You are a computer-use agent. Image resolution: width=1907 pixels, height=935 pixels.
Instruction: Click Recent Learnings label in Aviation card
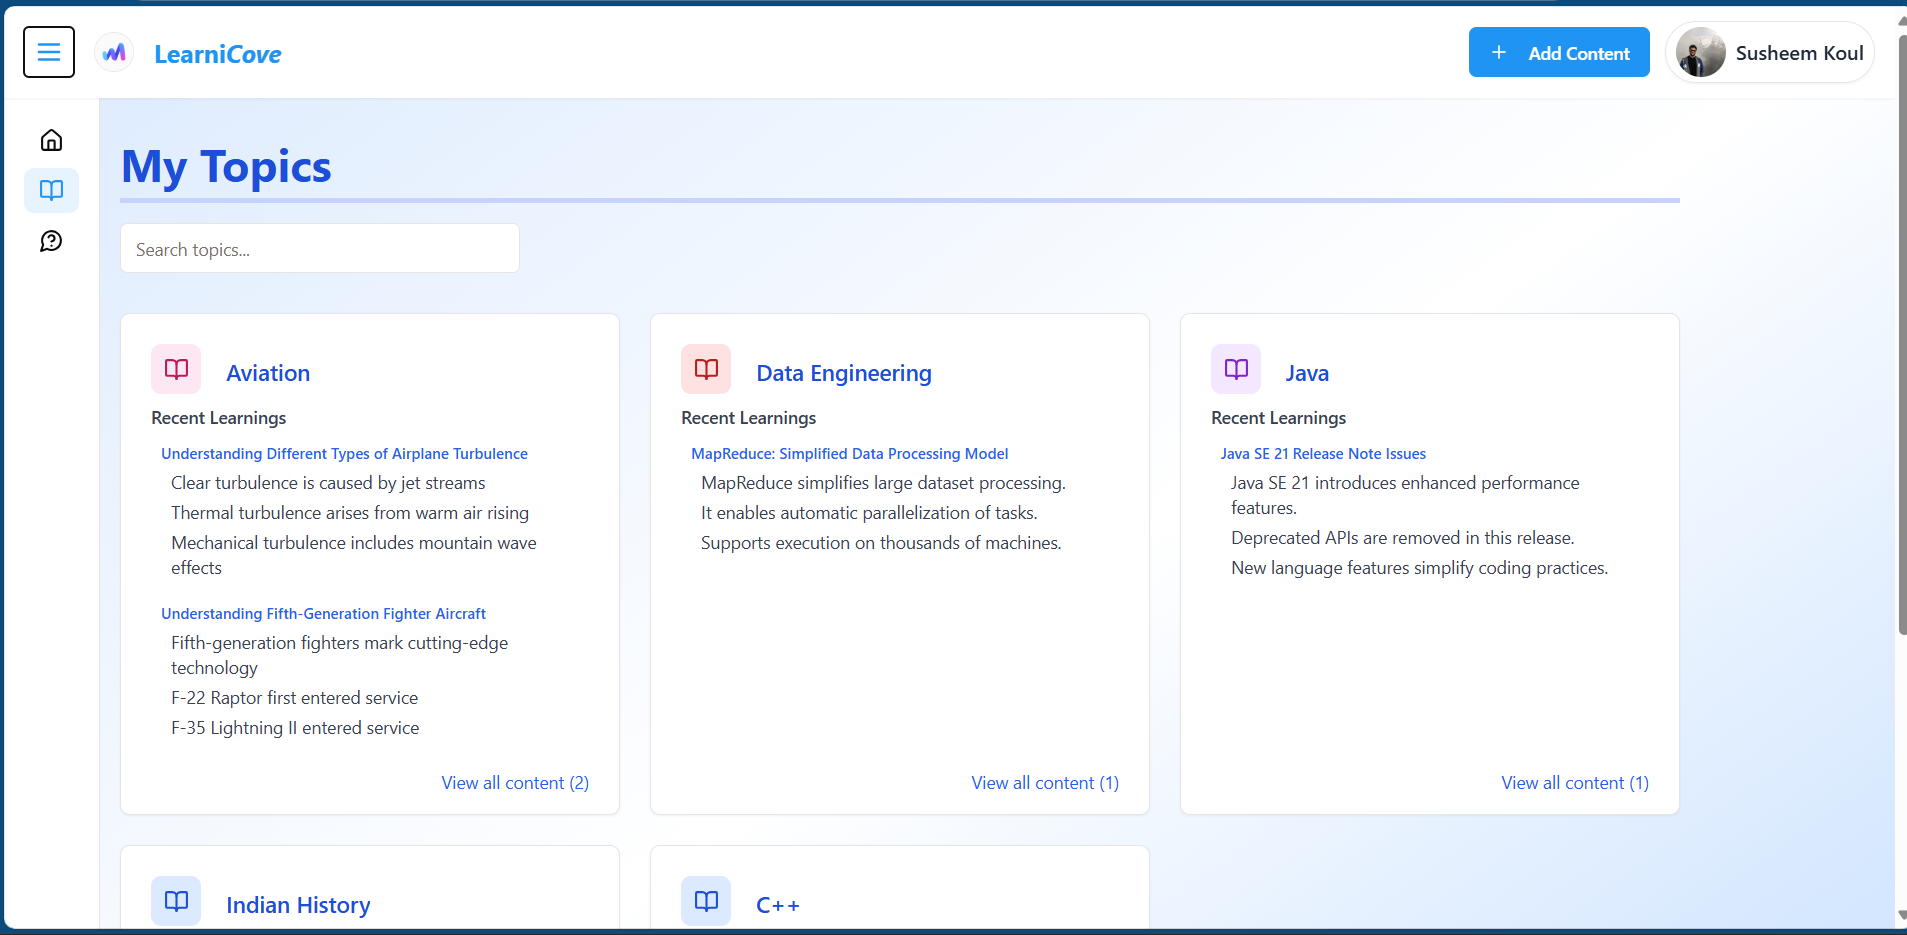pyautogui.click(x=218, y=418)
